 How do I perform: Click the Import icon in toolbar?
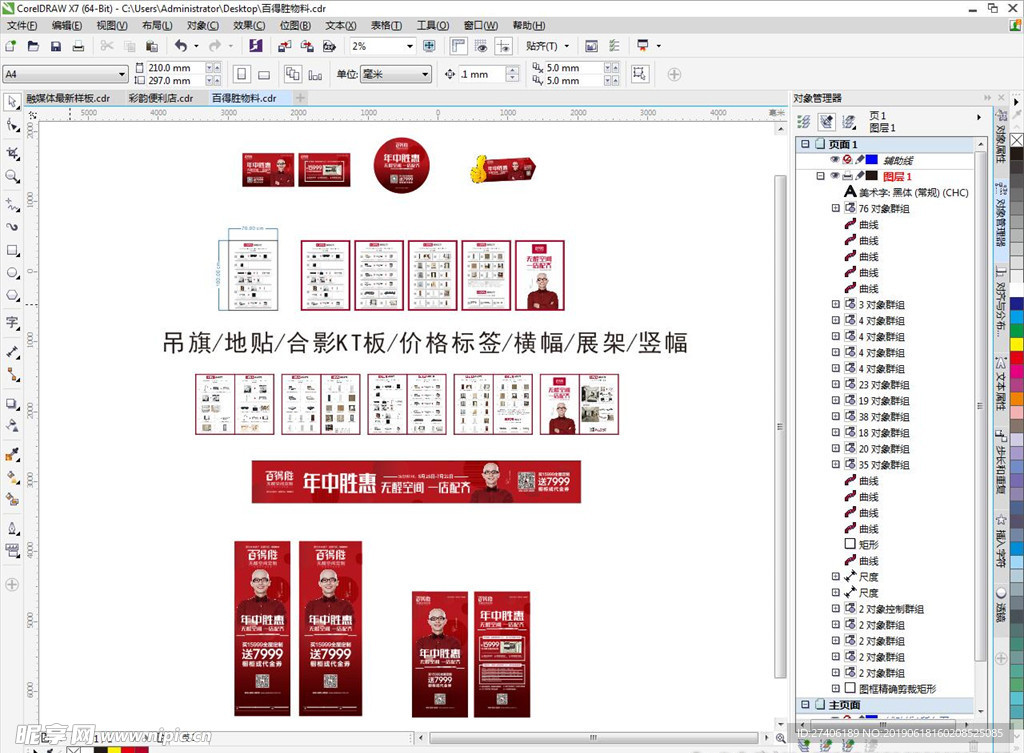(x=285, y=46)
